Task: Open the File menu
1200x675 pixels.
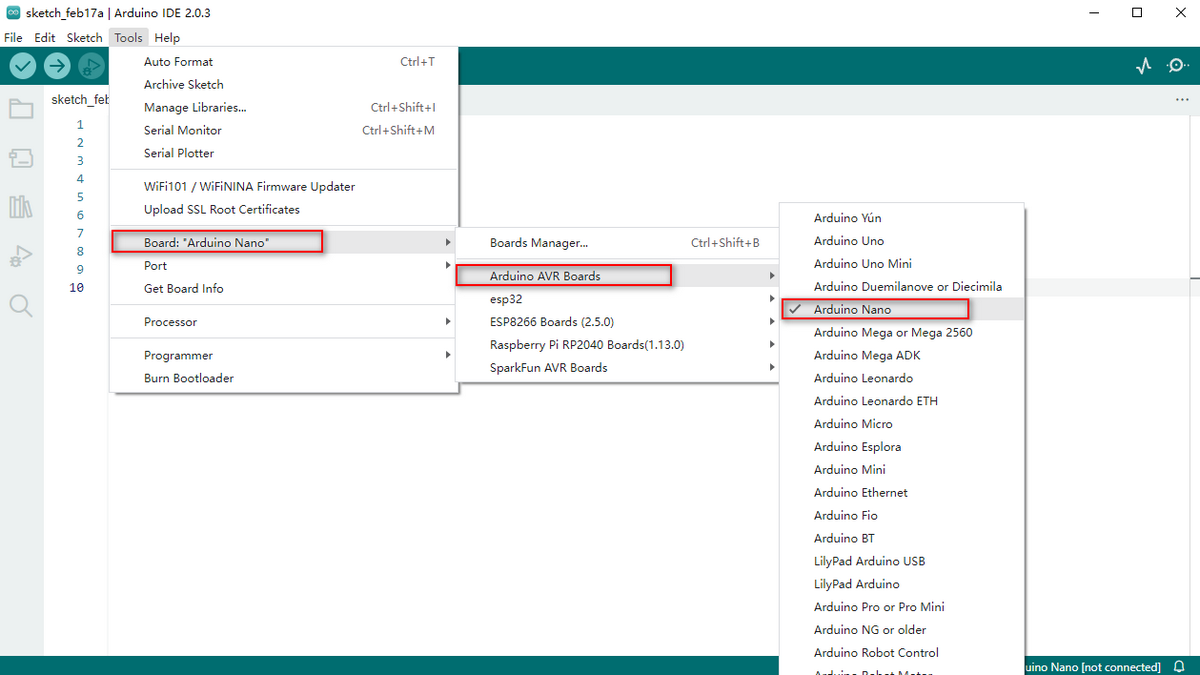Action: (x=13, y=38)
